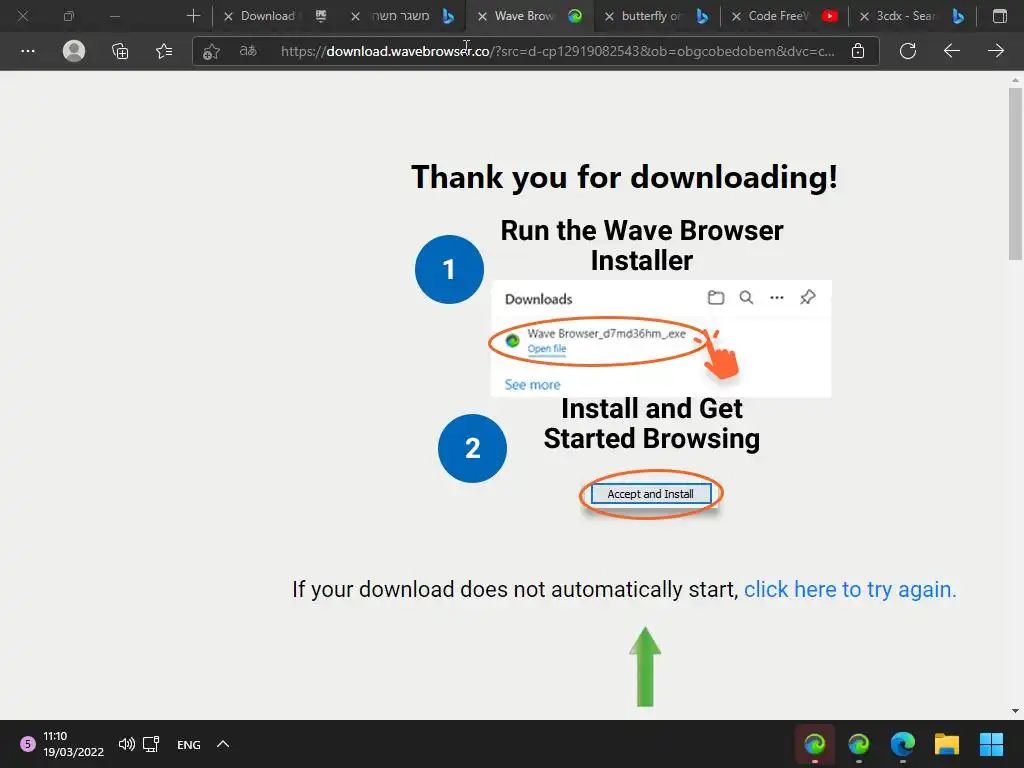
Task: Open the Settings and more ellipsis menu
Action: (27, 51)
